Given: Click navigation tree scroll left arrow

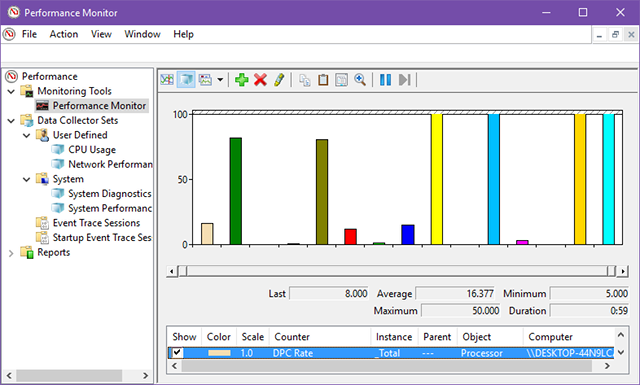Looking at the screenshot, I should [9, 376].
